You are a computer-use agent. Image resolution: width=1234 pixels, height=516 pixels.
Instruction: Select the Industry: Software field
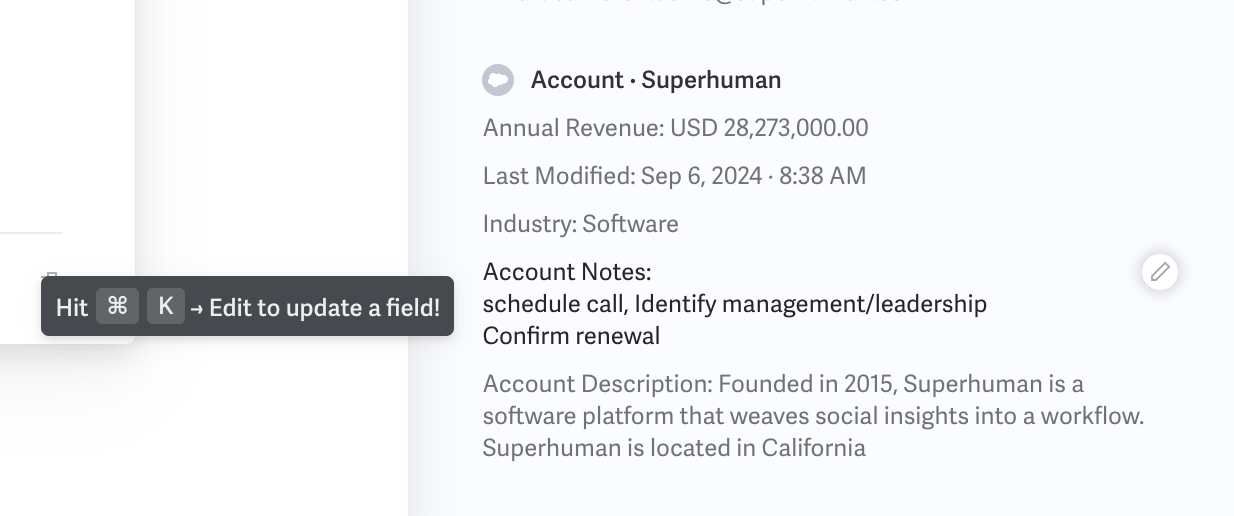[x=580, y=224]
